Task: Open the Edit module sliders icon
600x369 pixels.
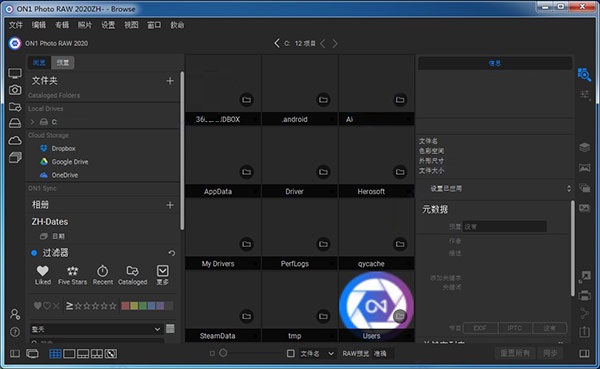Action: click(585, 94)
